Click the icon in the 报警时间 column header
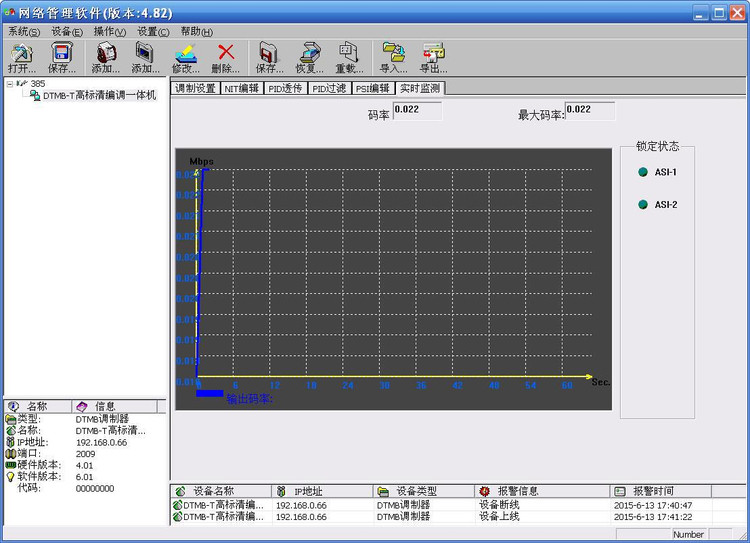750x543 pixels. click(620, 491)
